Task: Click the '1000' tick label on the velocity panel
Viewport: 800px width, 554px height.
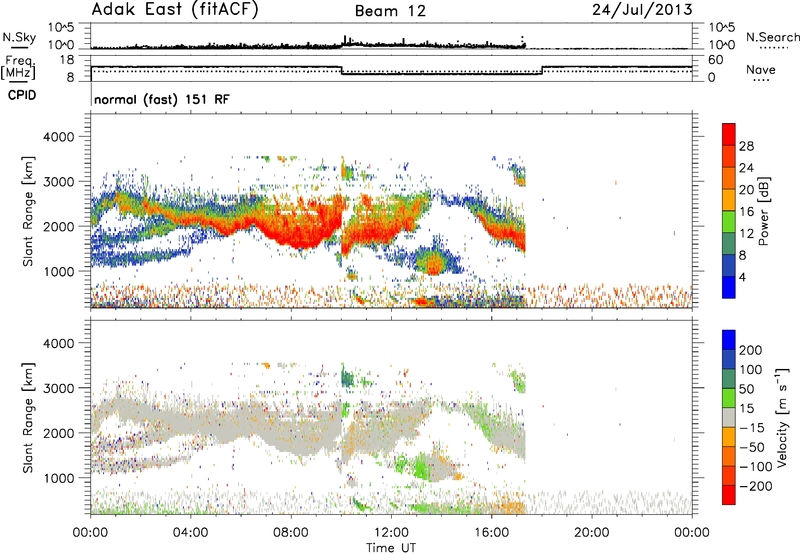Action: click(58, 478)
